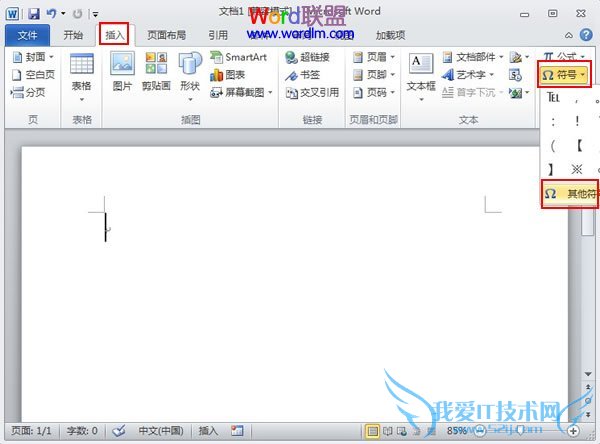Open the 页脚 footer dropdown
Screen dimensions: 600x444
coord(373,75)
